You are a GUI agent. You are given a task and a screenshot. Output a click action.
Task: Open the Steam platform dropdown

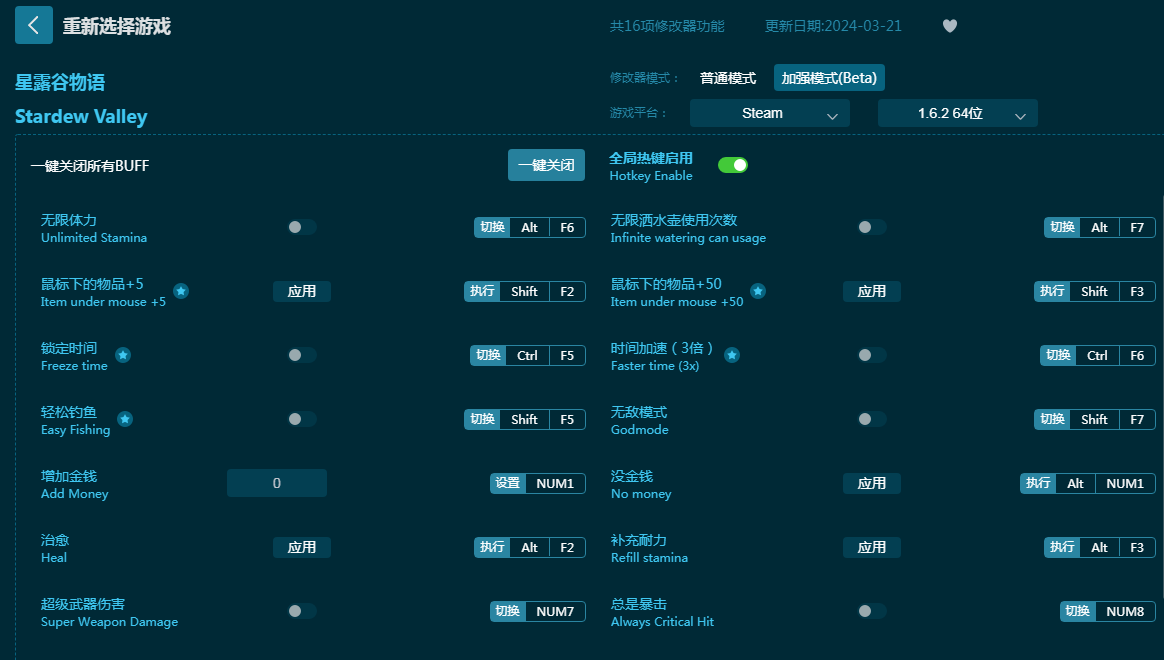click(770, 113)
